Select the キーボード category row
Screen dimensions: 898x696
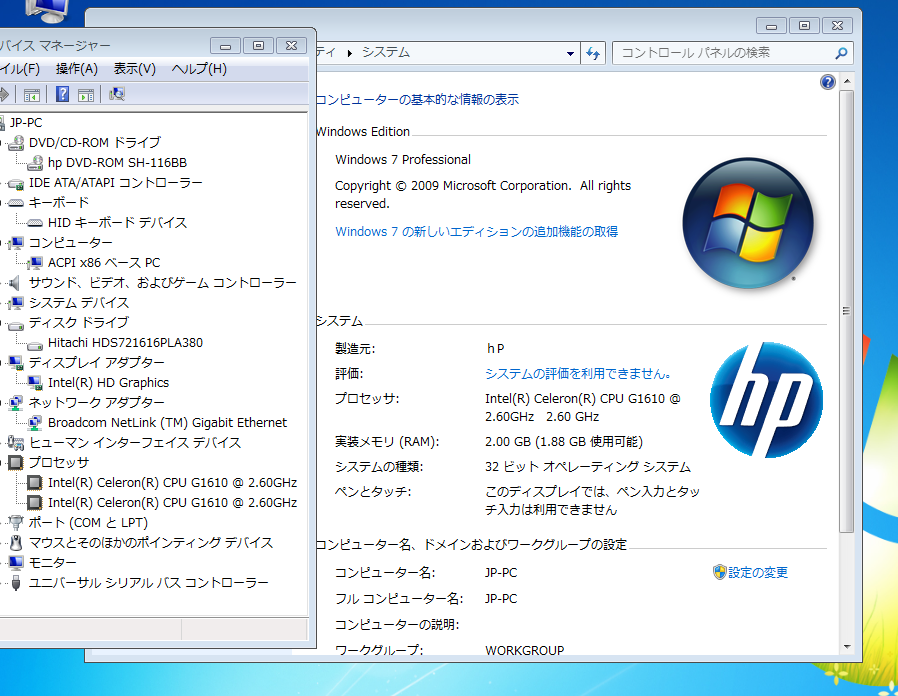click(x=58, y=203)
